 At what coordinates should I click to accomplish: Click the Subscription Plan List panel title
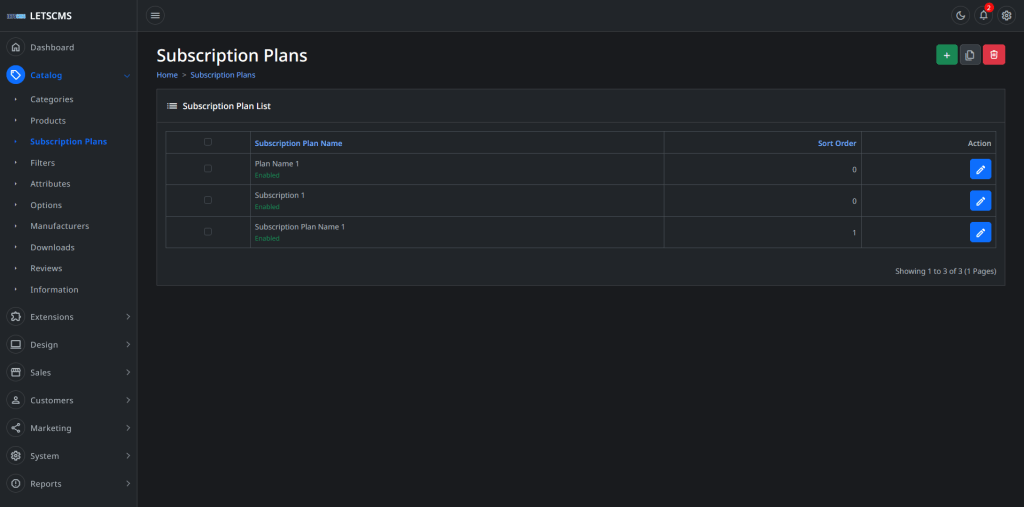coord(227,106)
